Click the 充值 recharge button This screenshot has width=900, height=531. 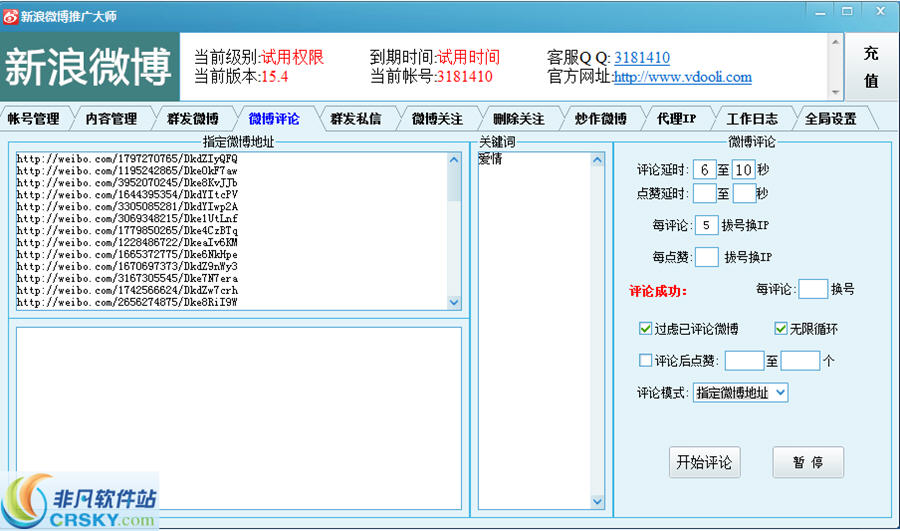tap(871, 67)
